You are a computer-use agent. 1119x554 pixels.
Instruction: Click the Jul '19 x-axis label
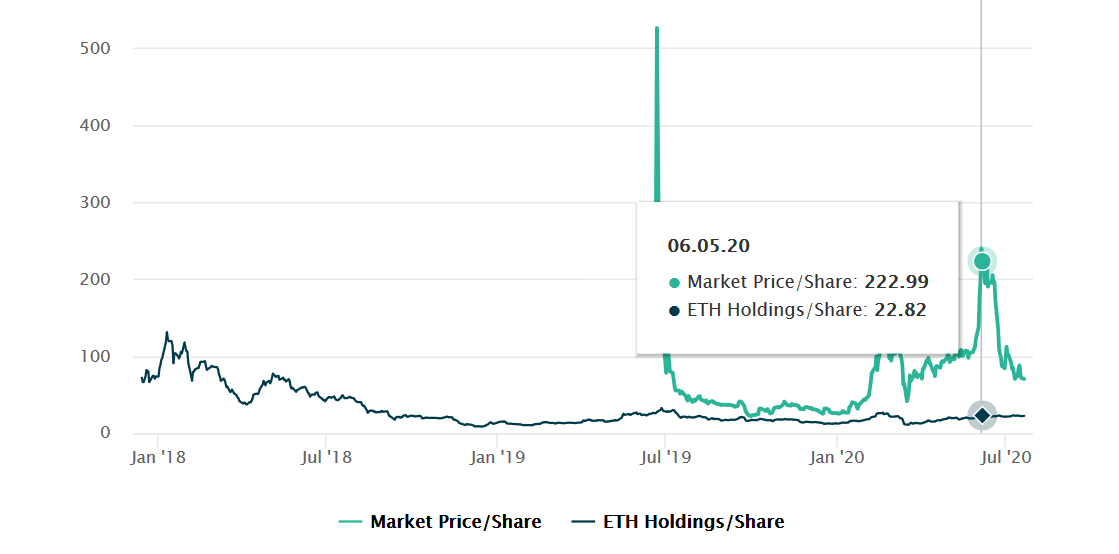coord(665,458)
